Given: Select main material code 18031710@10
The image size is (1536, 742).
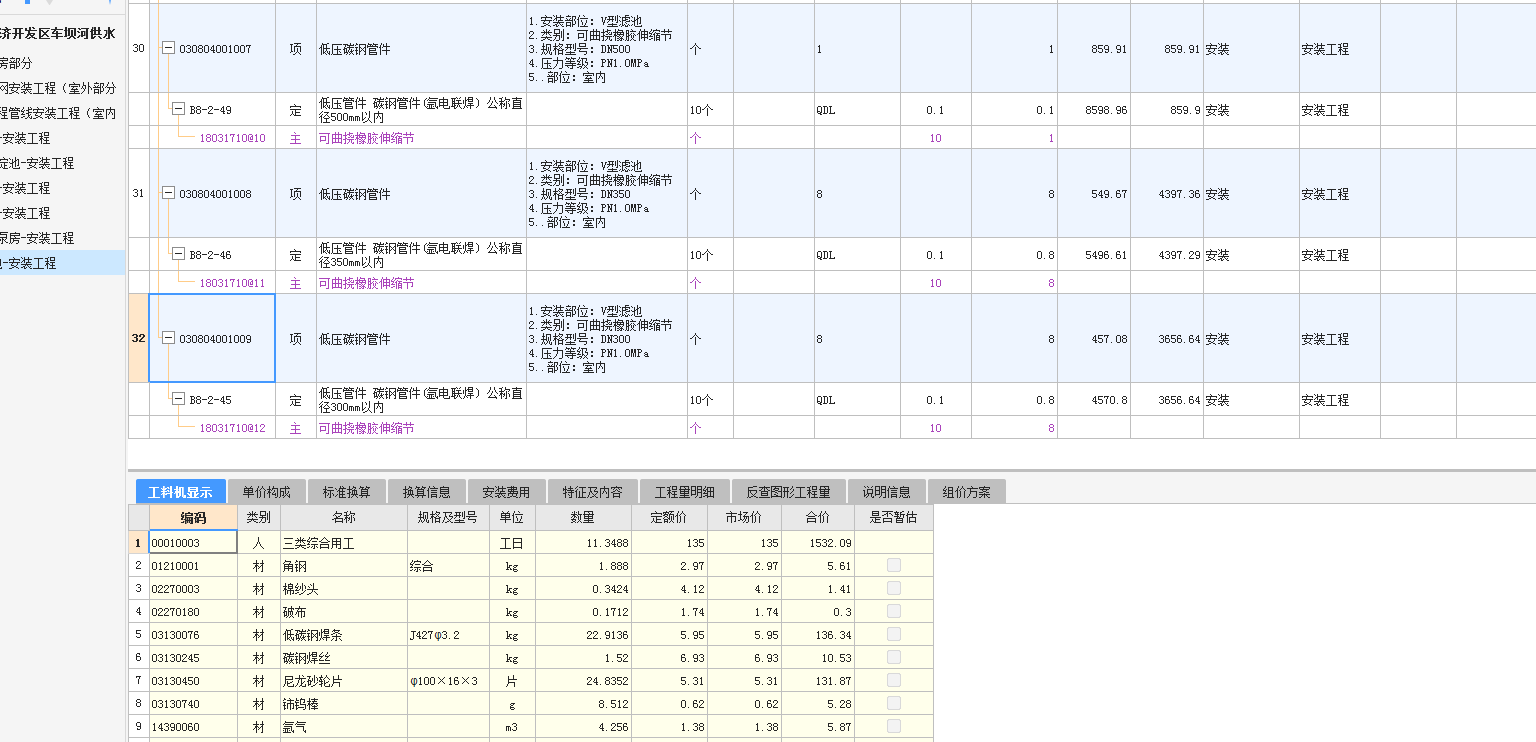Looking at the screenshot, I should [x=233, y=138].
